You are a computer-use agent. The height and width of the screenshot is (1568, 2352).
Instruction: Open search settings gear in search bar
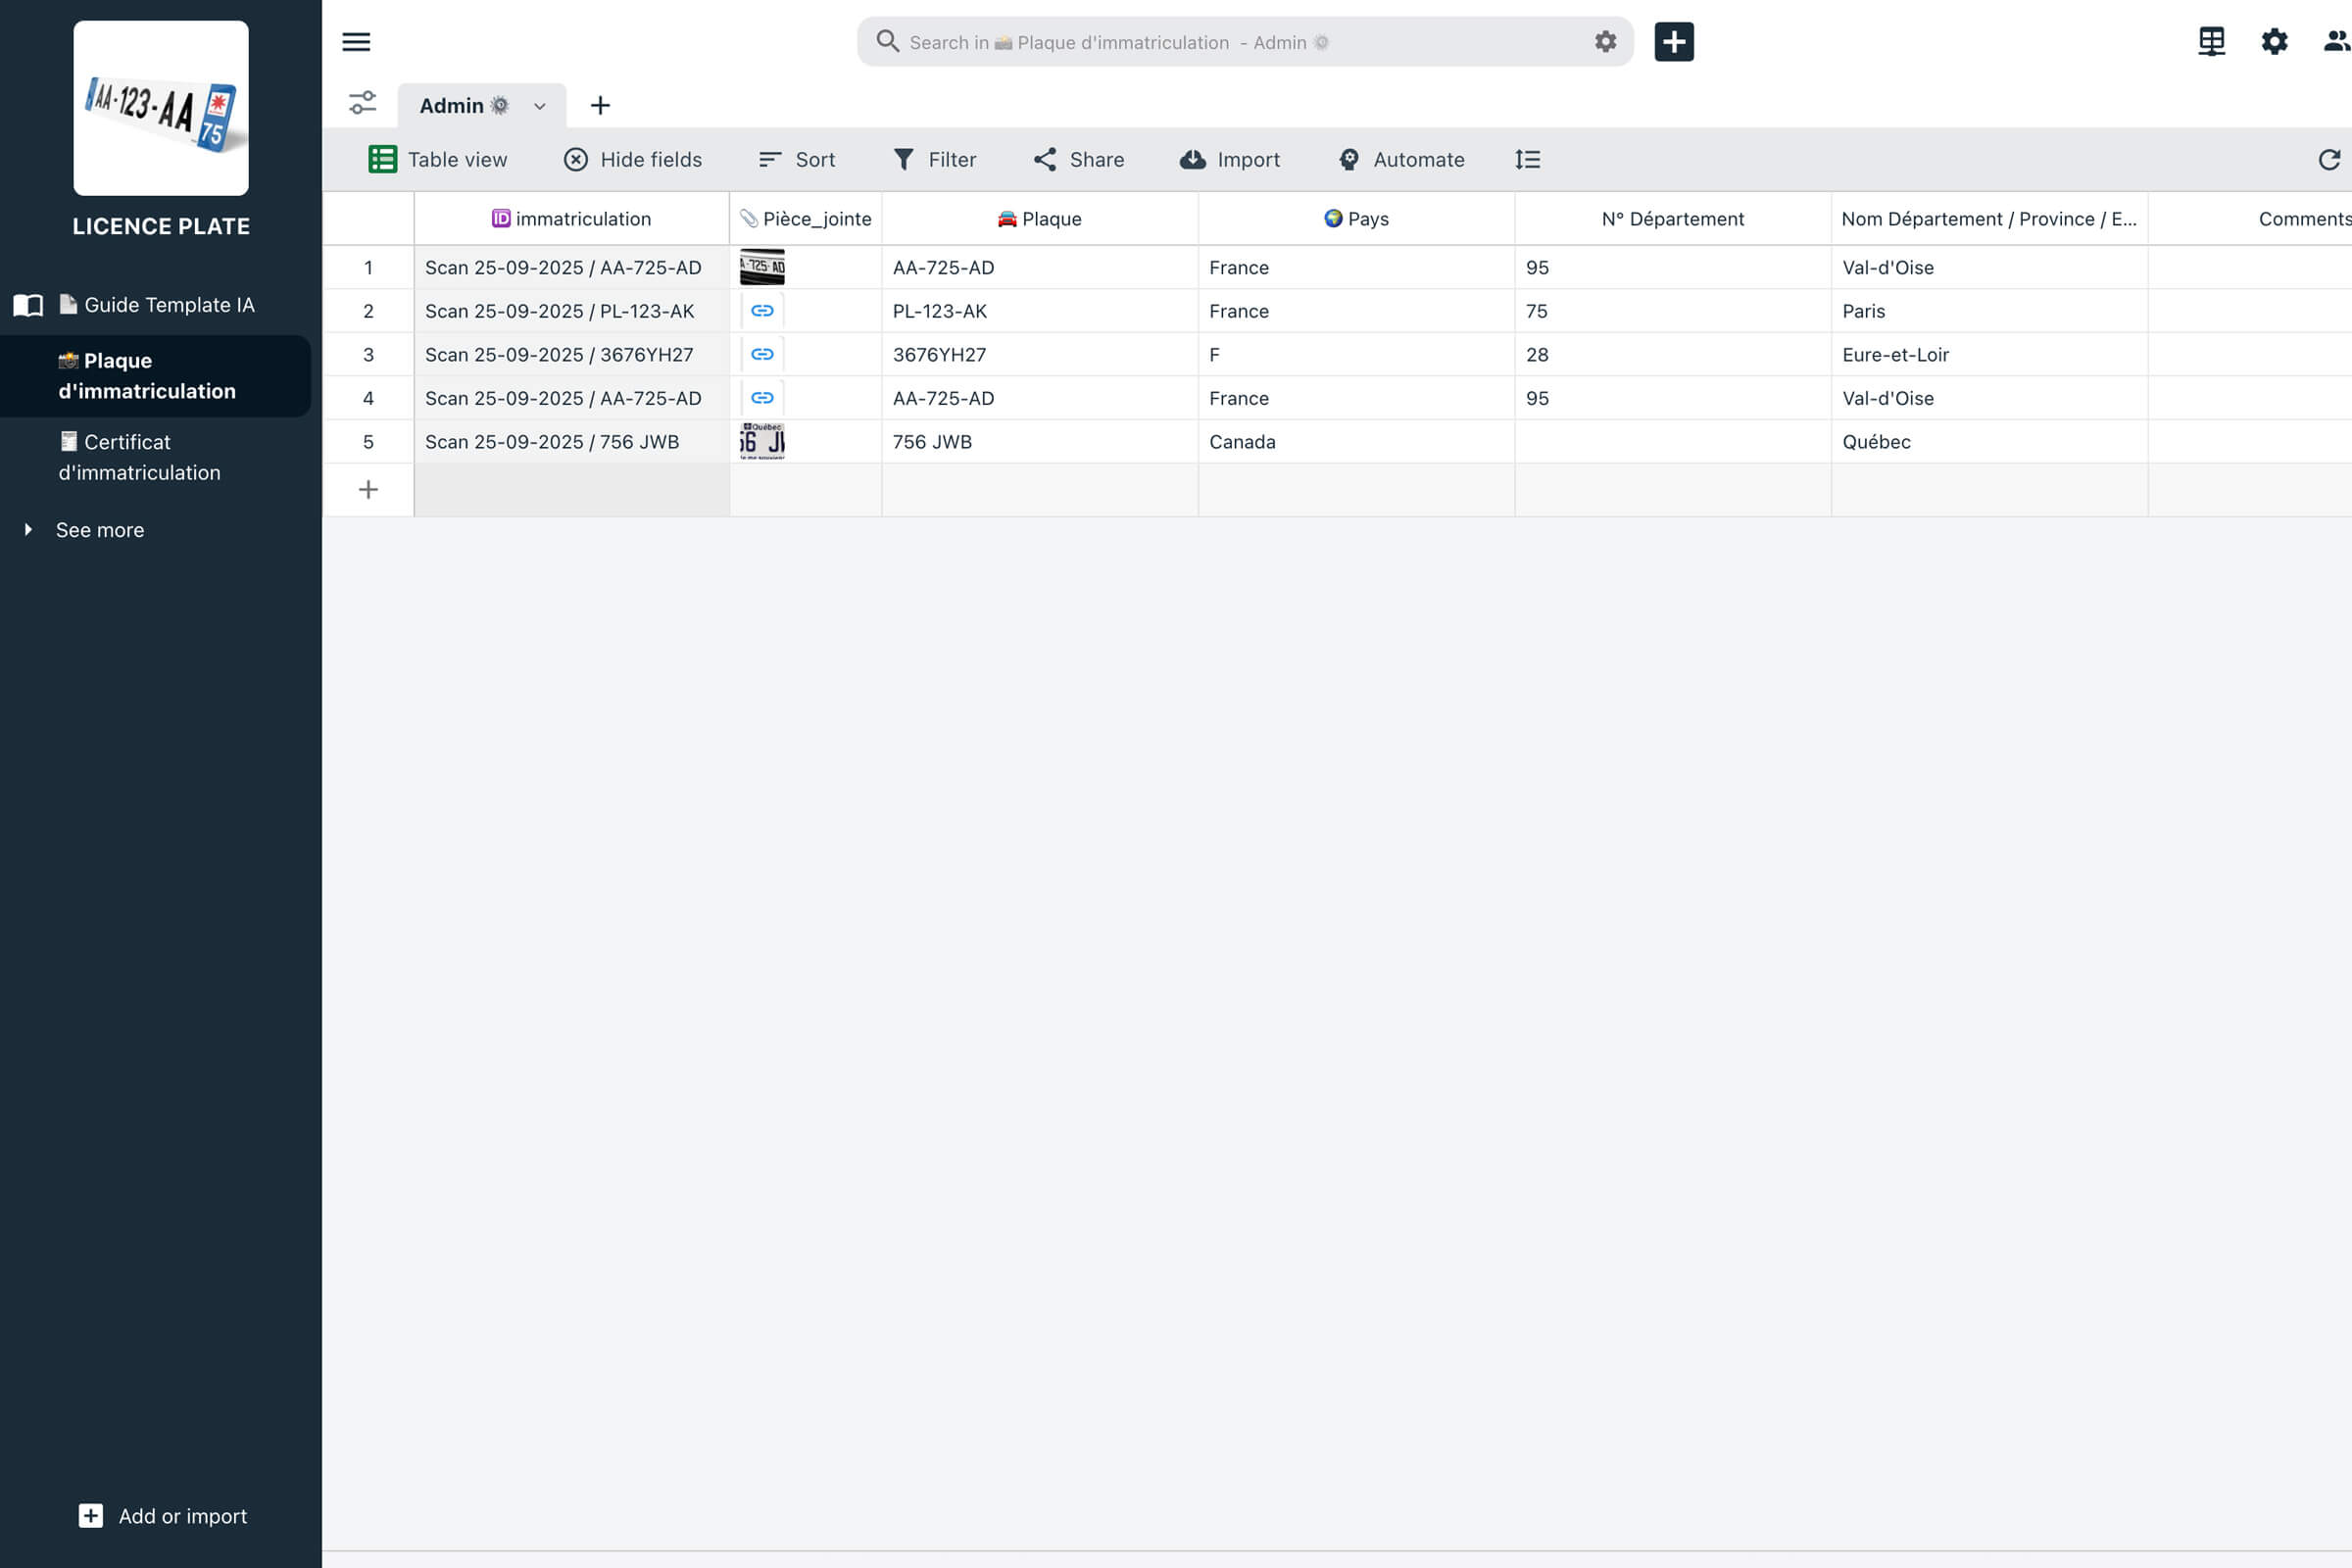pyautogui.click(x=1605, y=42)
